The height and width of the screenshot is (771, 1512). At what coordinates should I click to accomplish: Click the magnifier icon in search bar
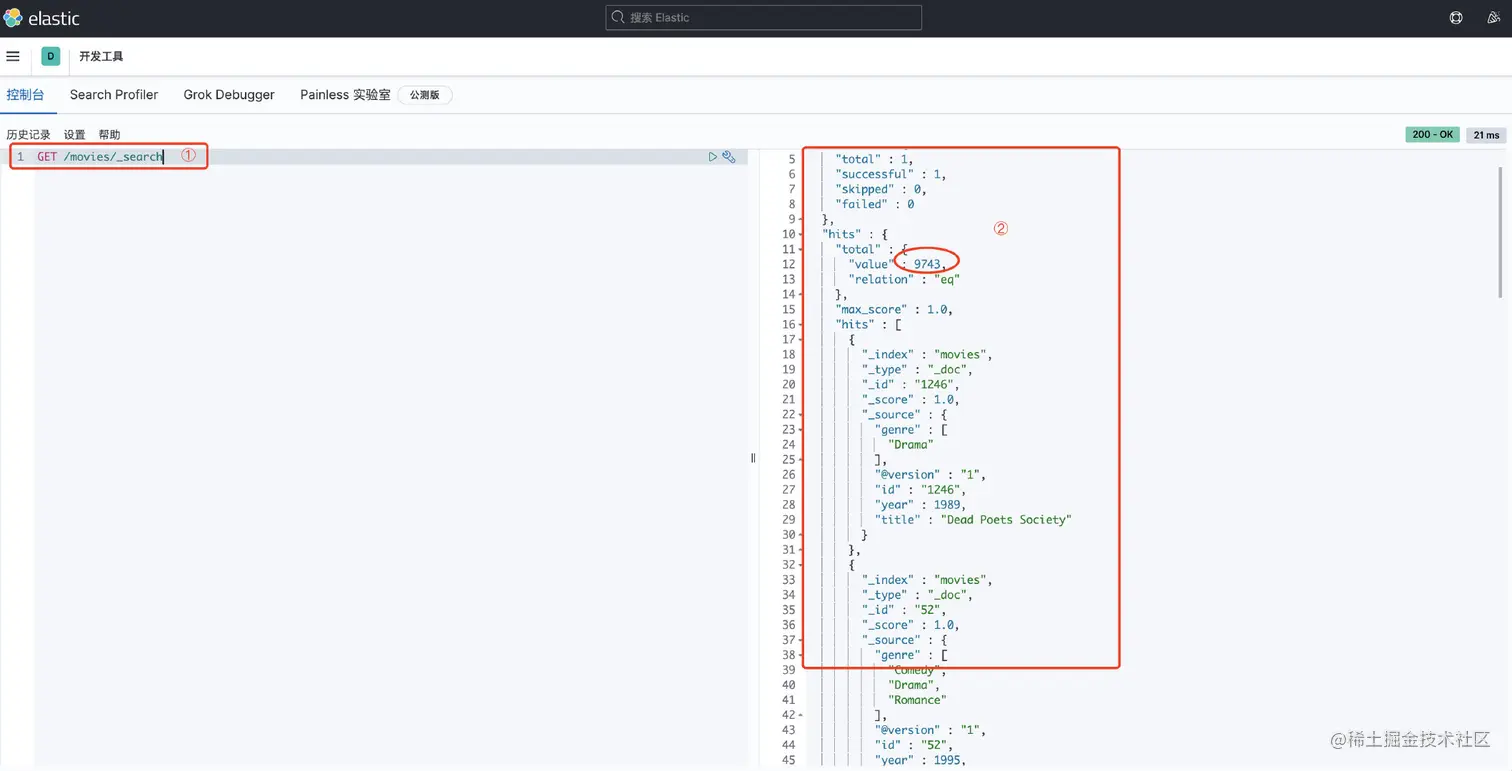pyautogui.click(x=619, y=18)
